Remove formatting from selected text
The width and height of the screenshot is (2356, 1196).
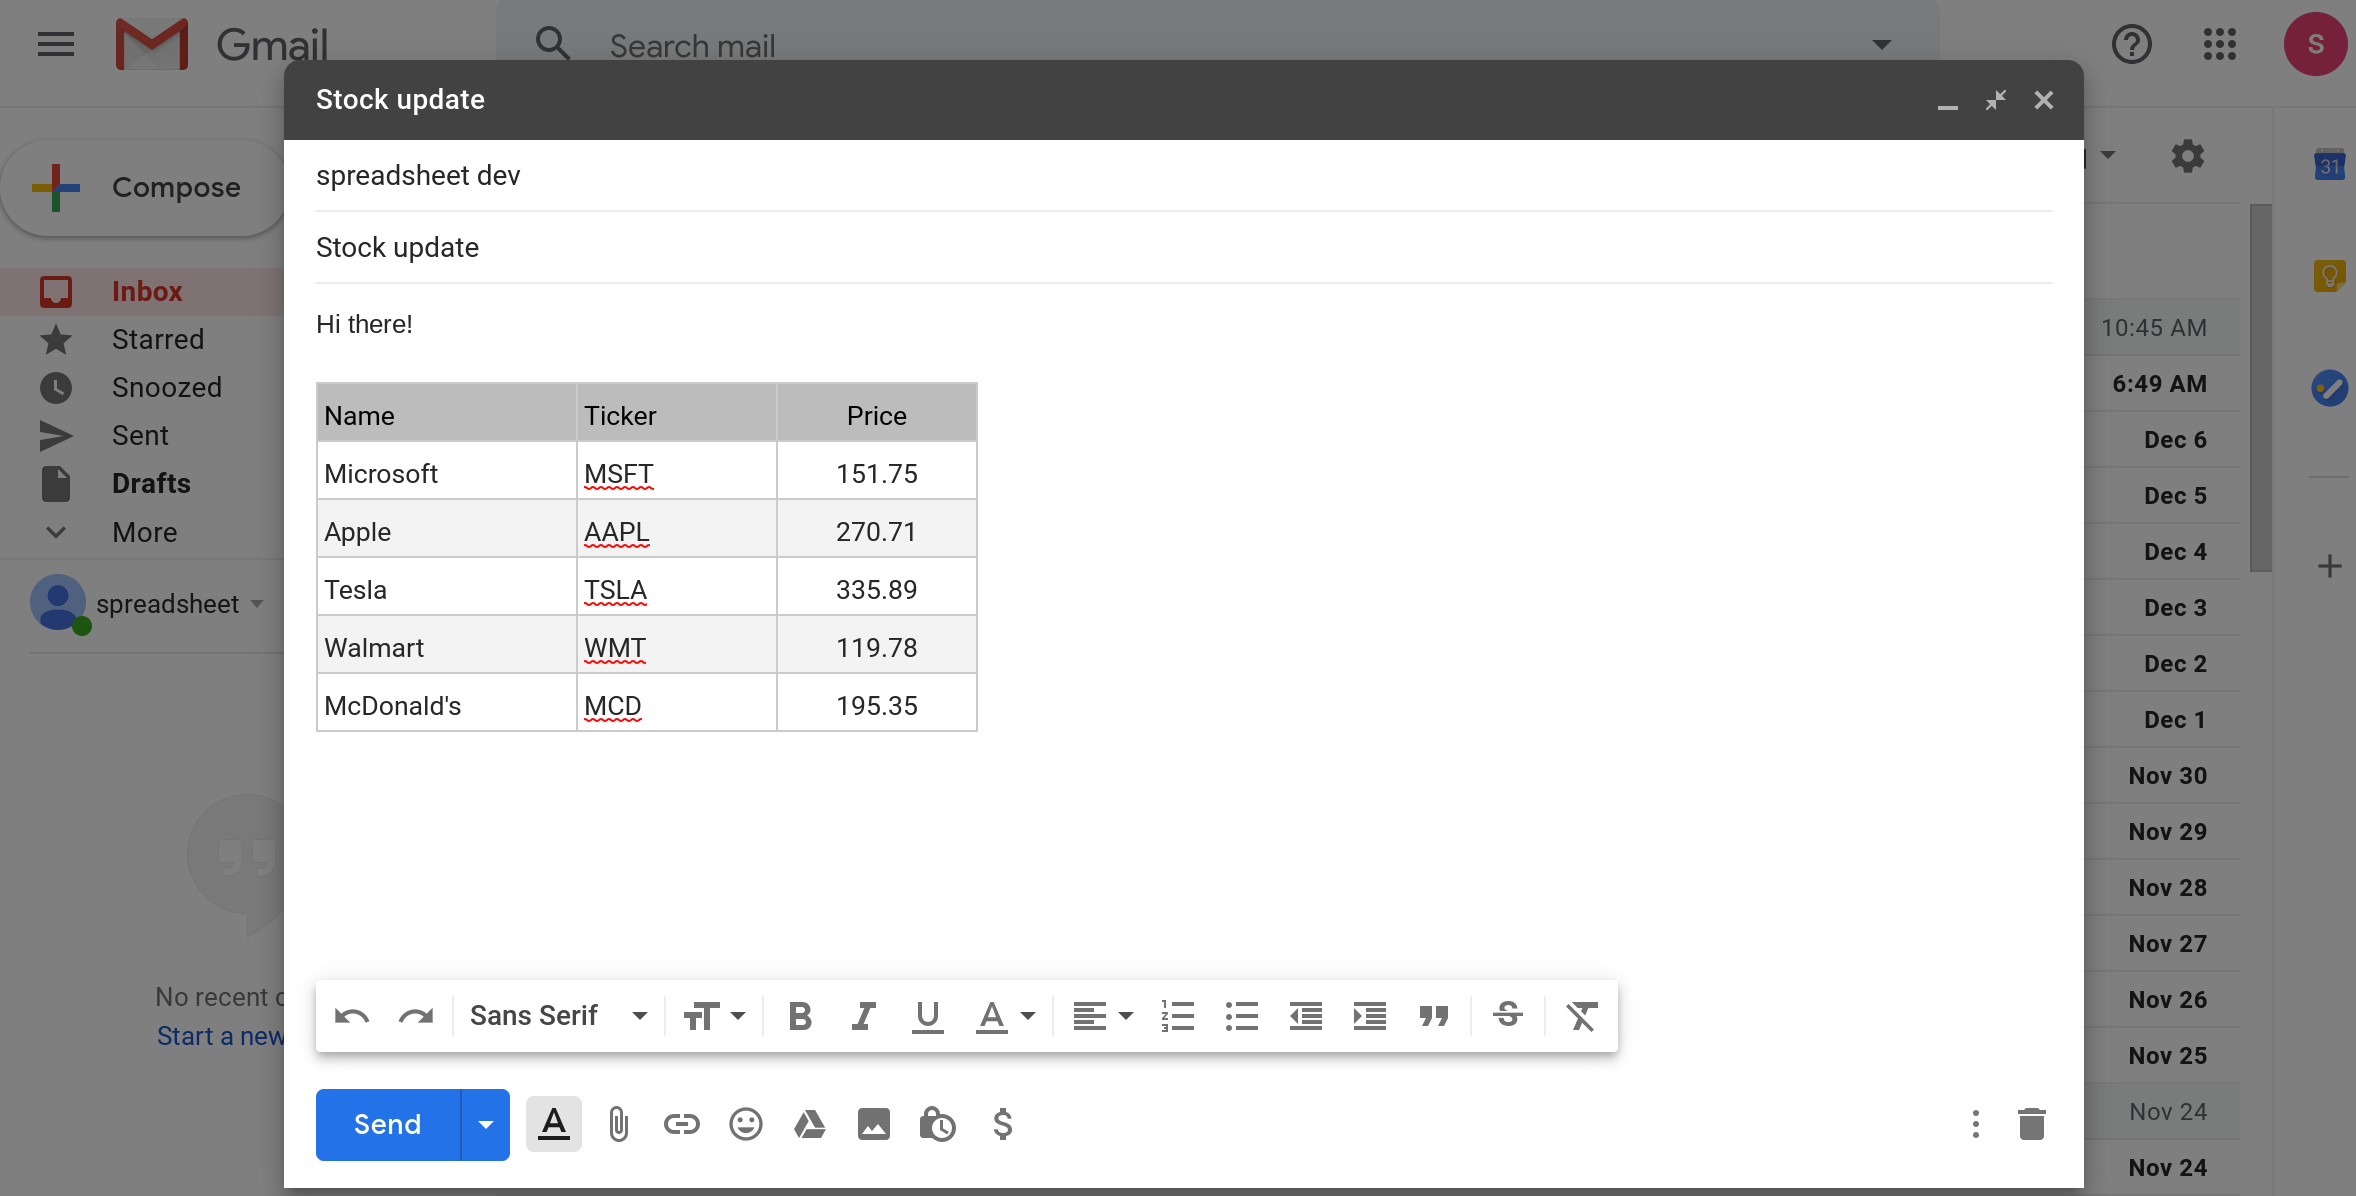coord(1581,1017)
